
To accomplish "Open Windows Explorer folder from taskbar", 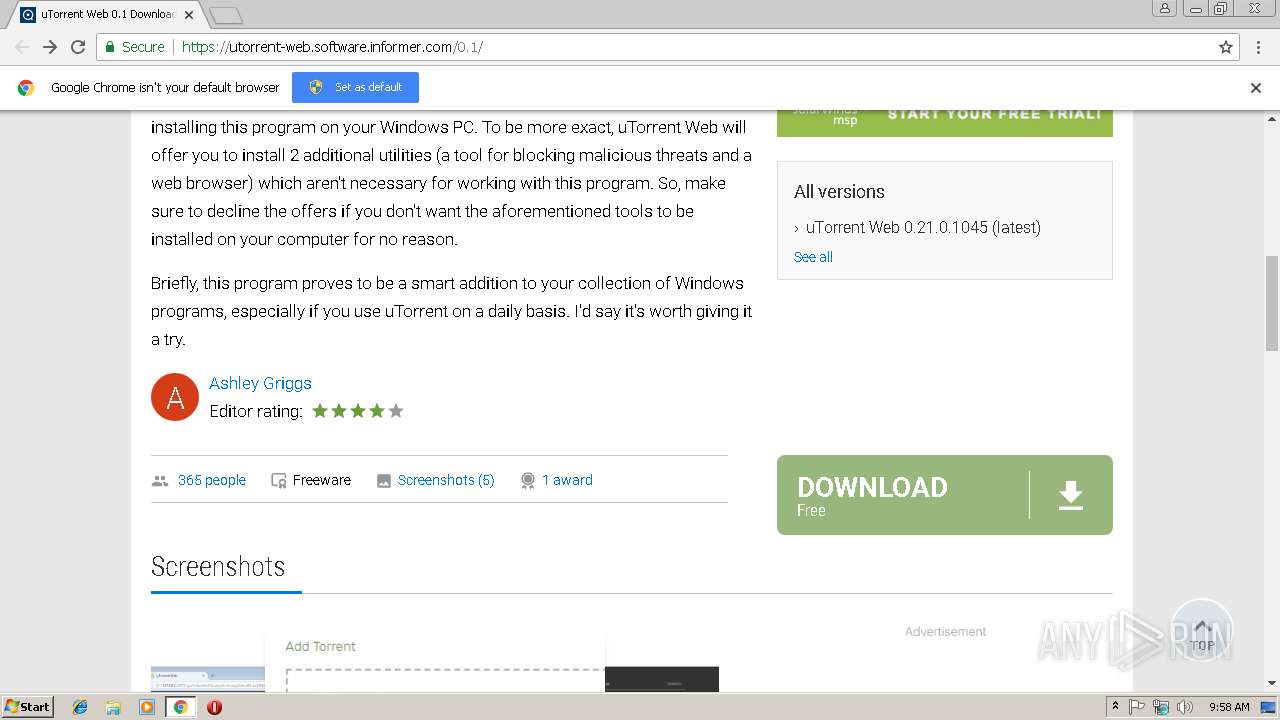I will click(113, 707).
